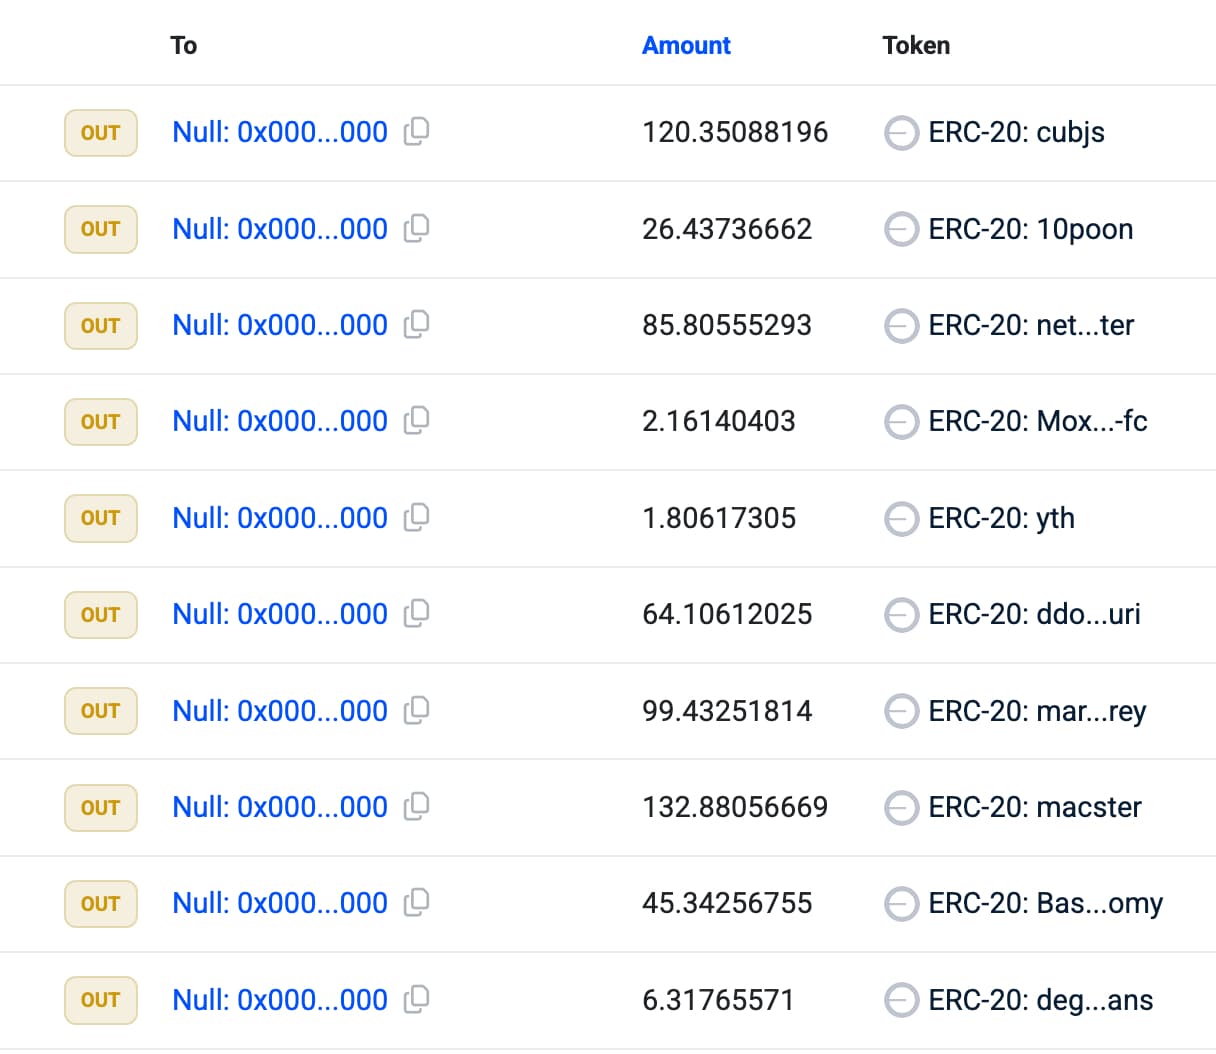Click the token icon beside ERC-20: ddo...uri
This screenshot has width=1216, height=1054.
click(901, 615)
